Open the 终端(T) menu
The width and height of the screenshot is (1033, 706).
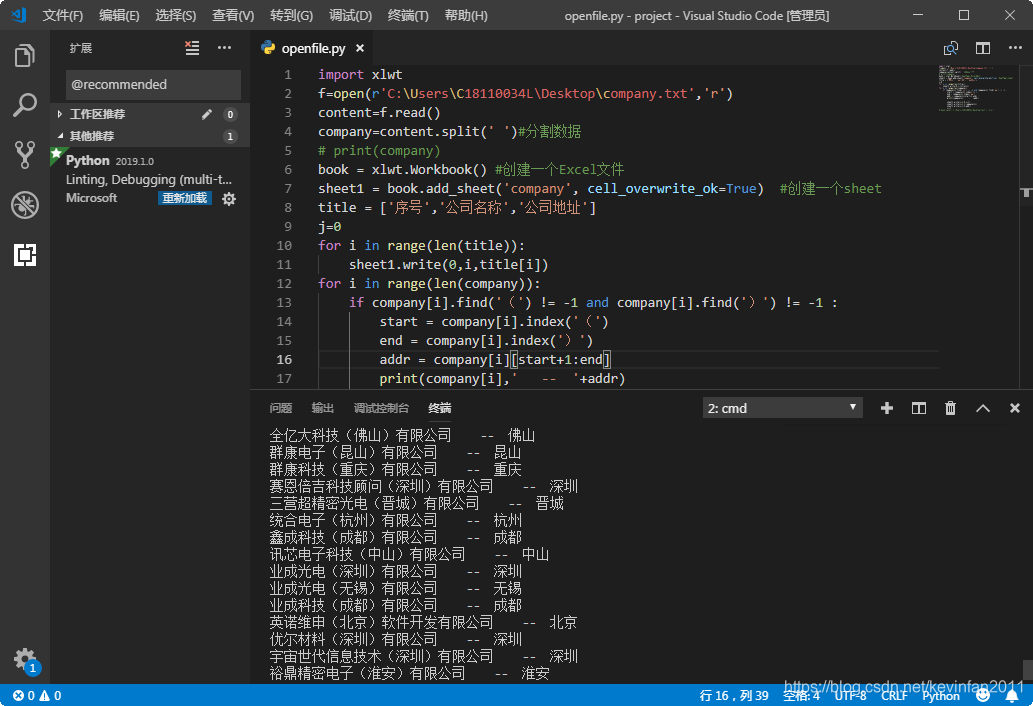point(408,15)
